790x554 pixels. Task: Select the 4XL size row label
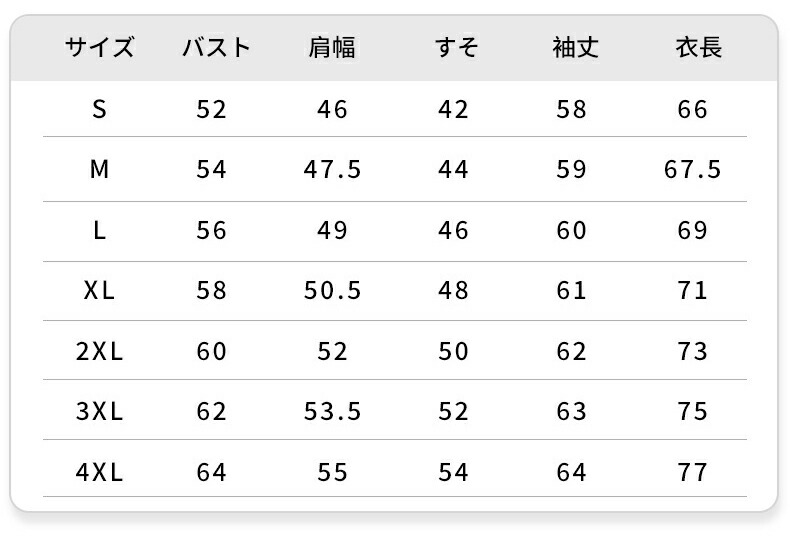[x=99, y=472]
